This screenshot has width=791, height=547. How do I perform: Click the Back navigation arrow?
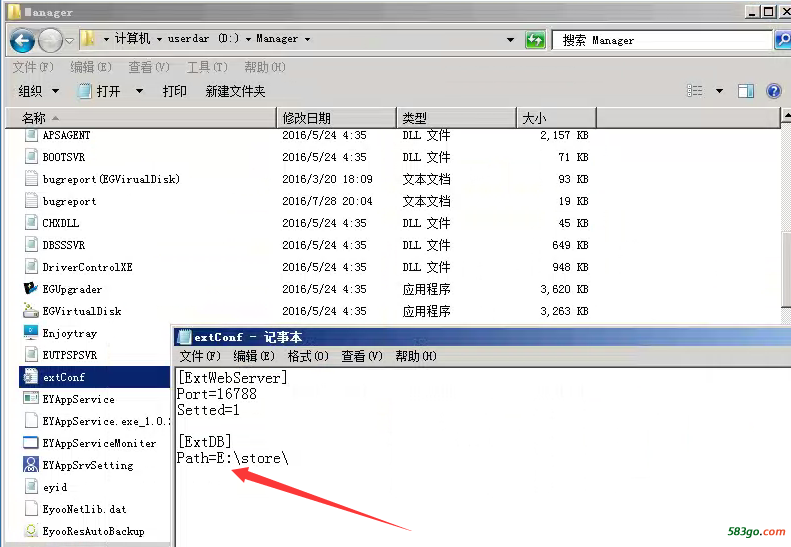[23, 41]
